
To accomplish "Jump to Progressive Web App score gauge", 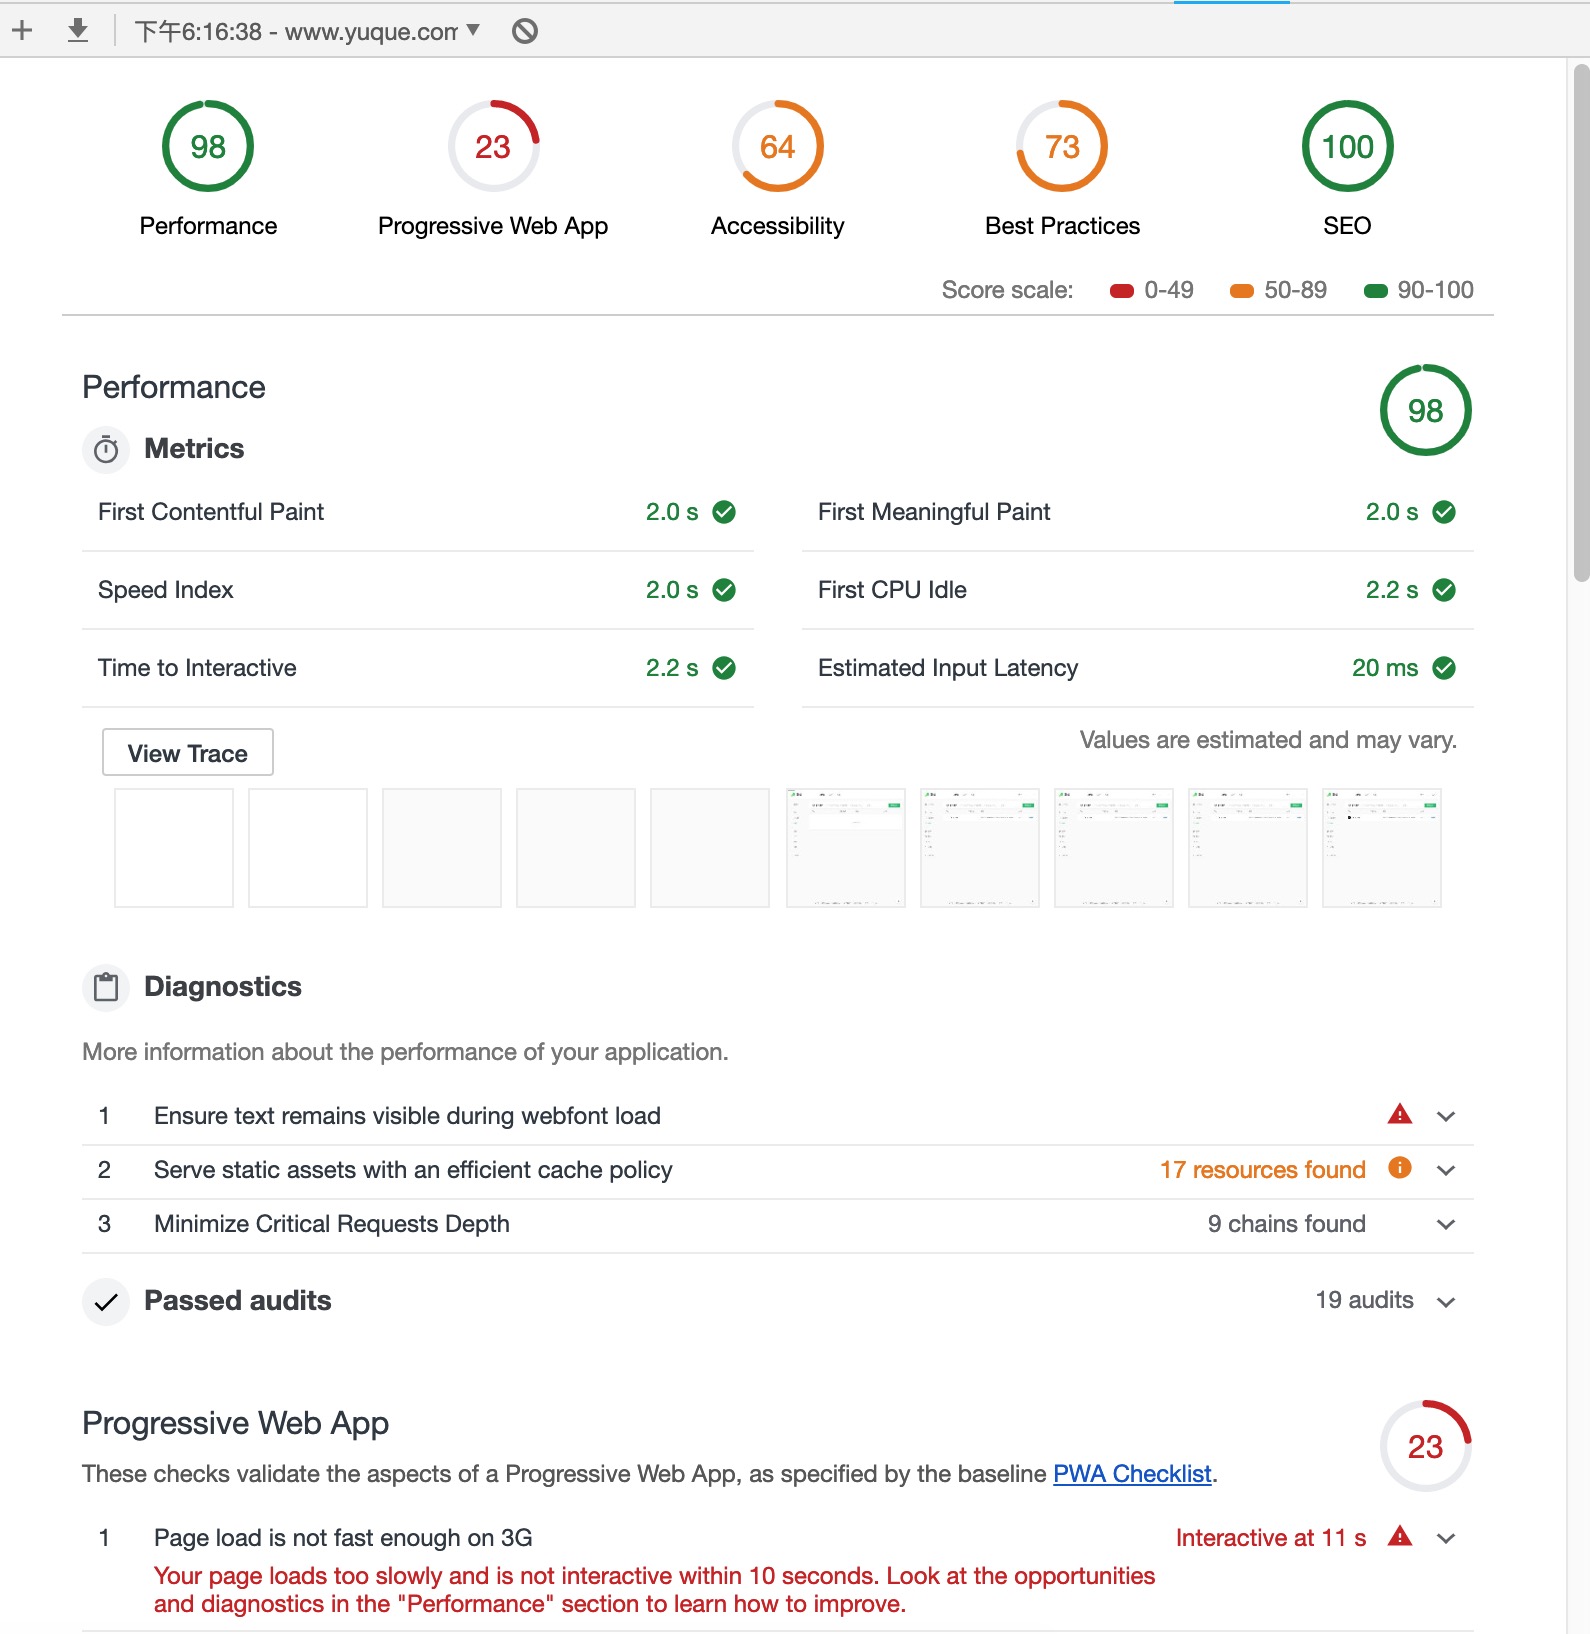I will [x=493, y=147].
